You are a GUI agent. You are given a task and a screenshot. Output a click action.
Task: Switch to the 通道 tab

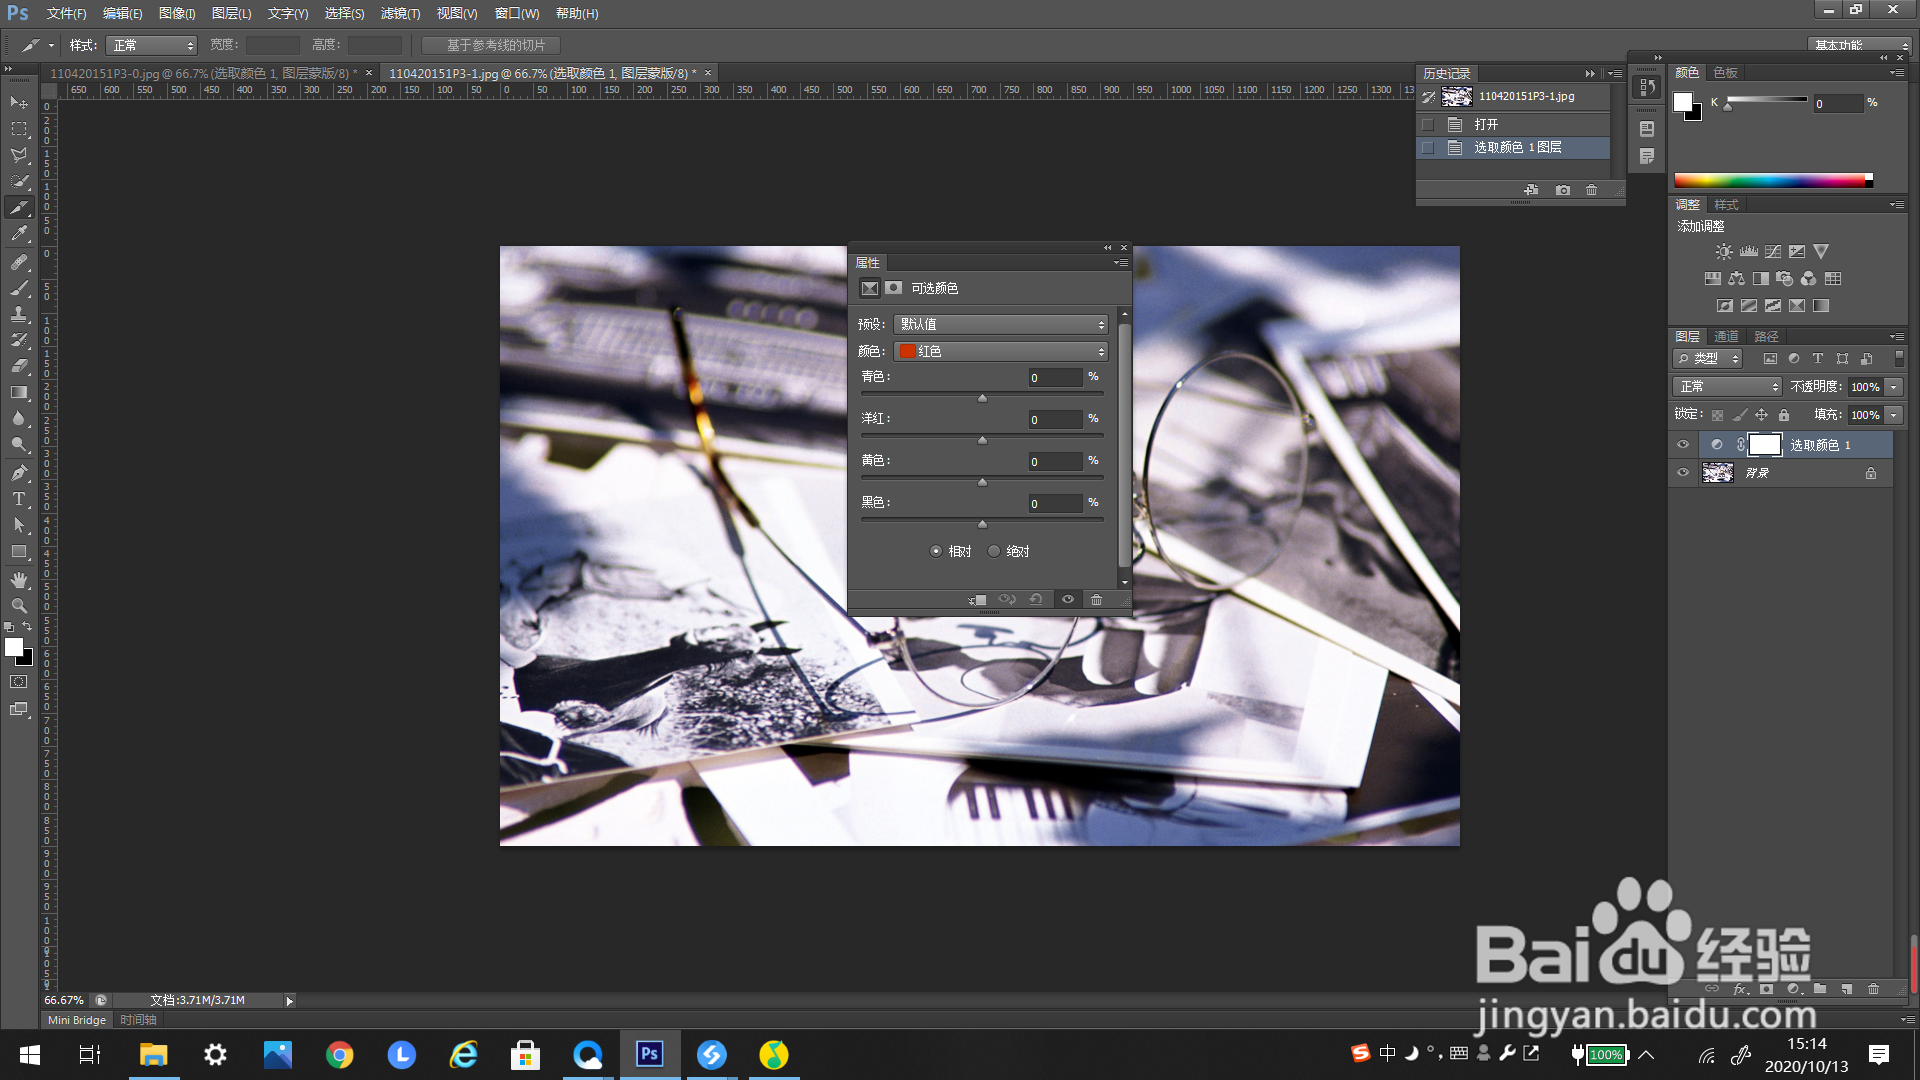coord(1726,336)
